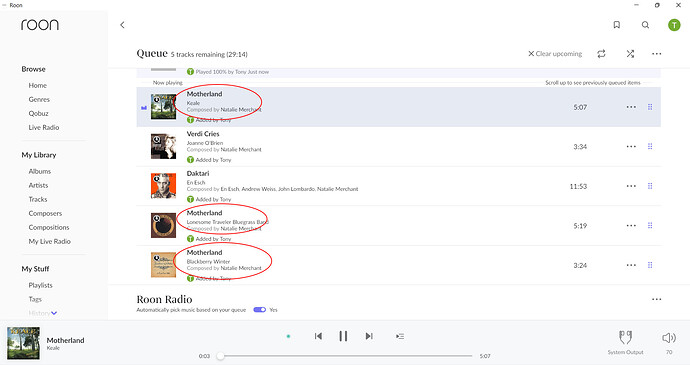690x366 pixels.
Task: Open options for Motherland by Blackberry Winter
Action: [631, 265]
